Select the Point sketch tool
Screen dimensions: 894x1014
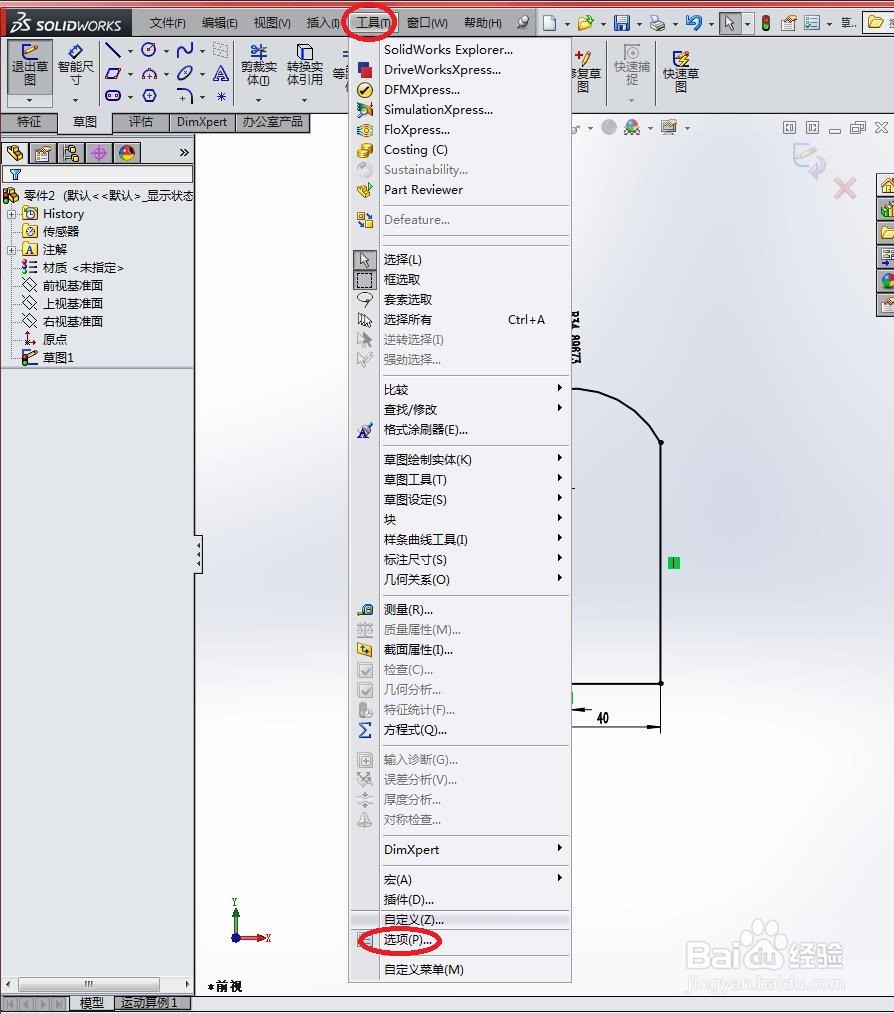[221, 96]
